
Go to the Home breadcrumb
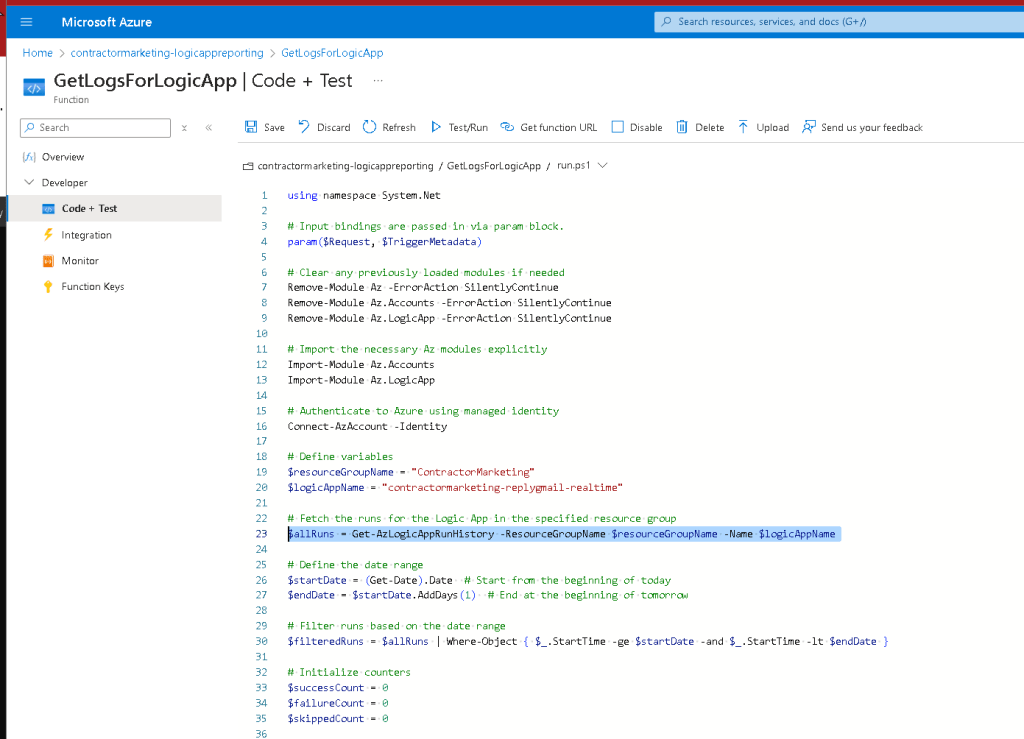pos(37,53)
